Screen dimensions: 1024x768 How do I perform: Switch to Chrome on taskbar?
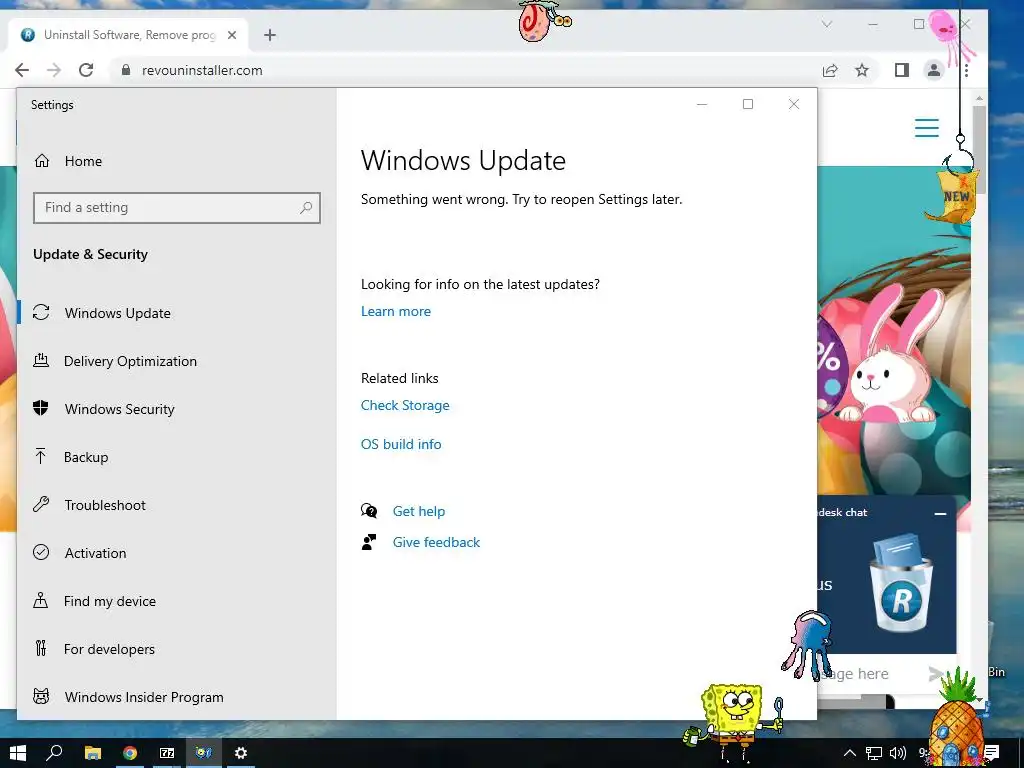130,753
